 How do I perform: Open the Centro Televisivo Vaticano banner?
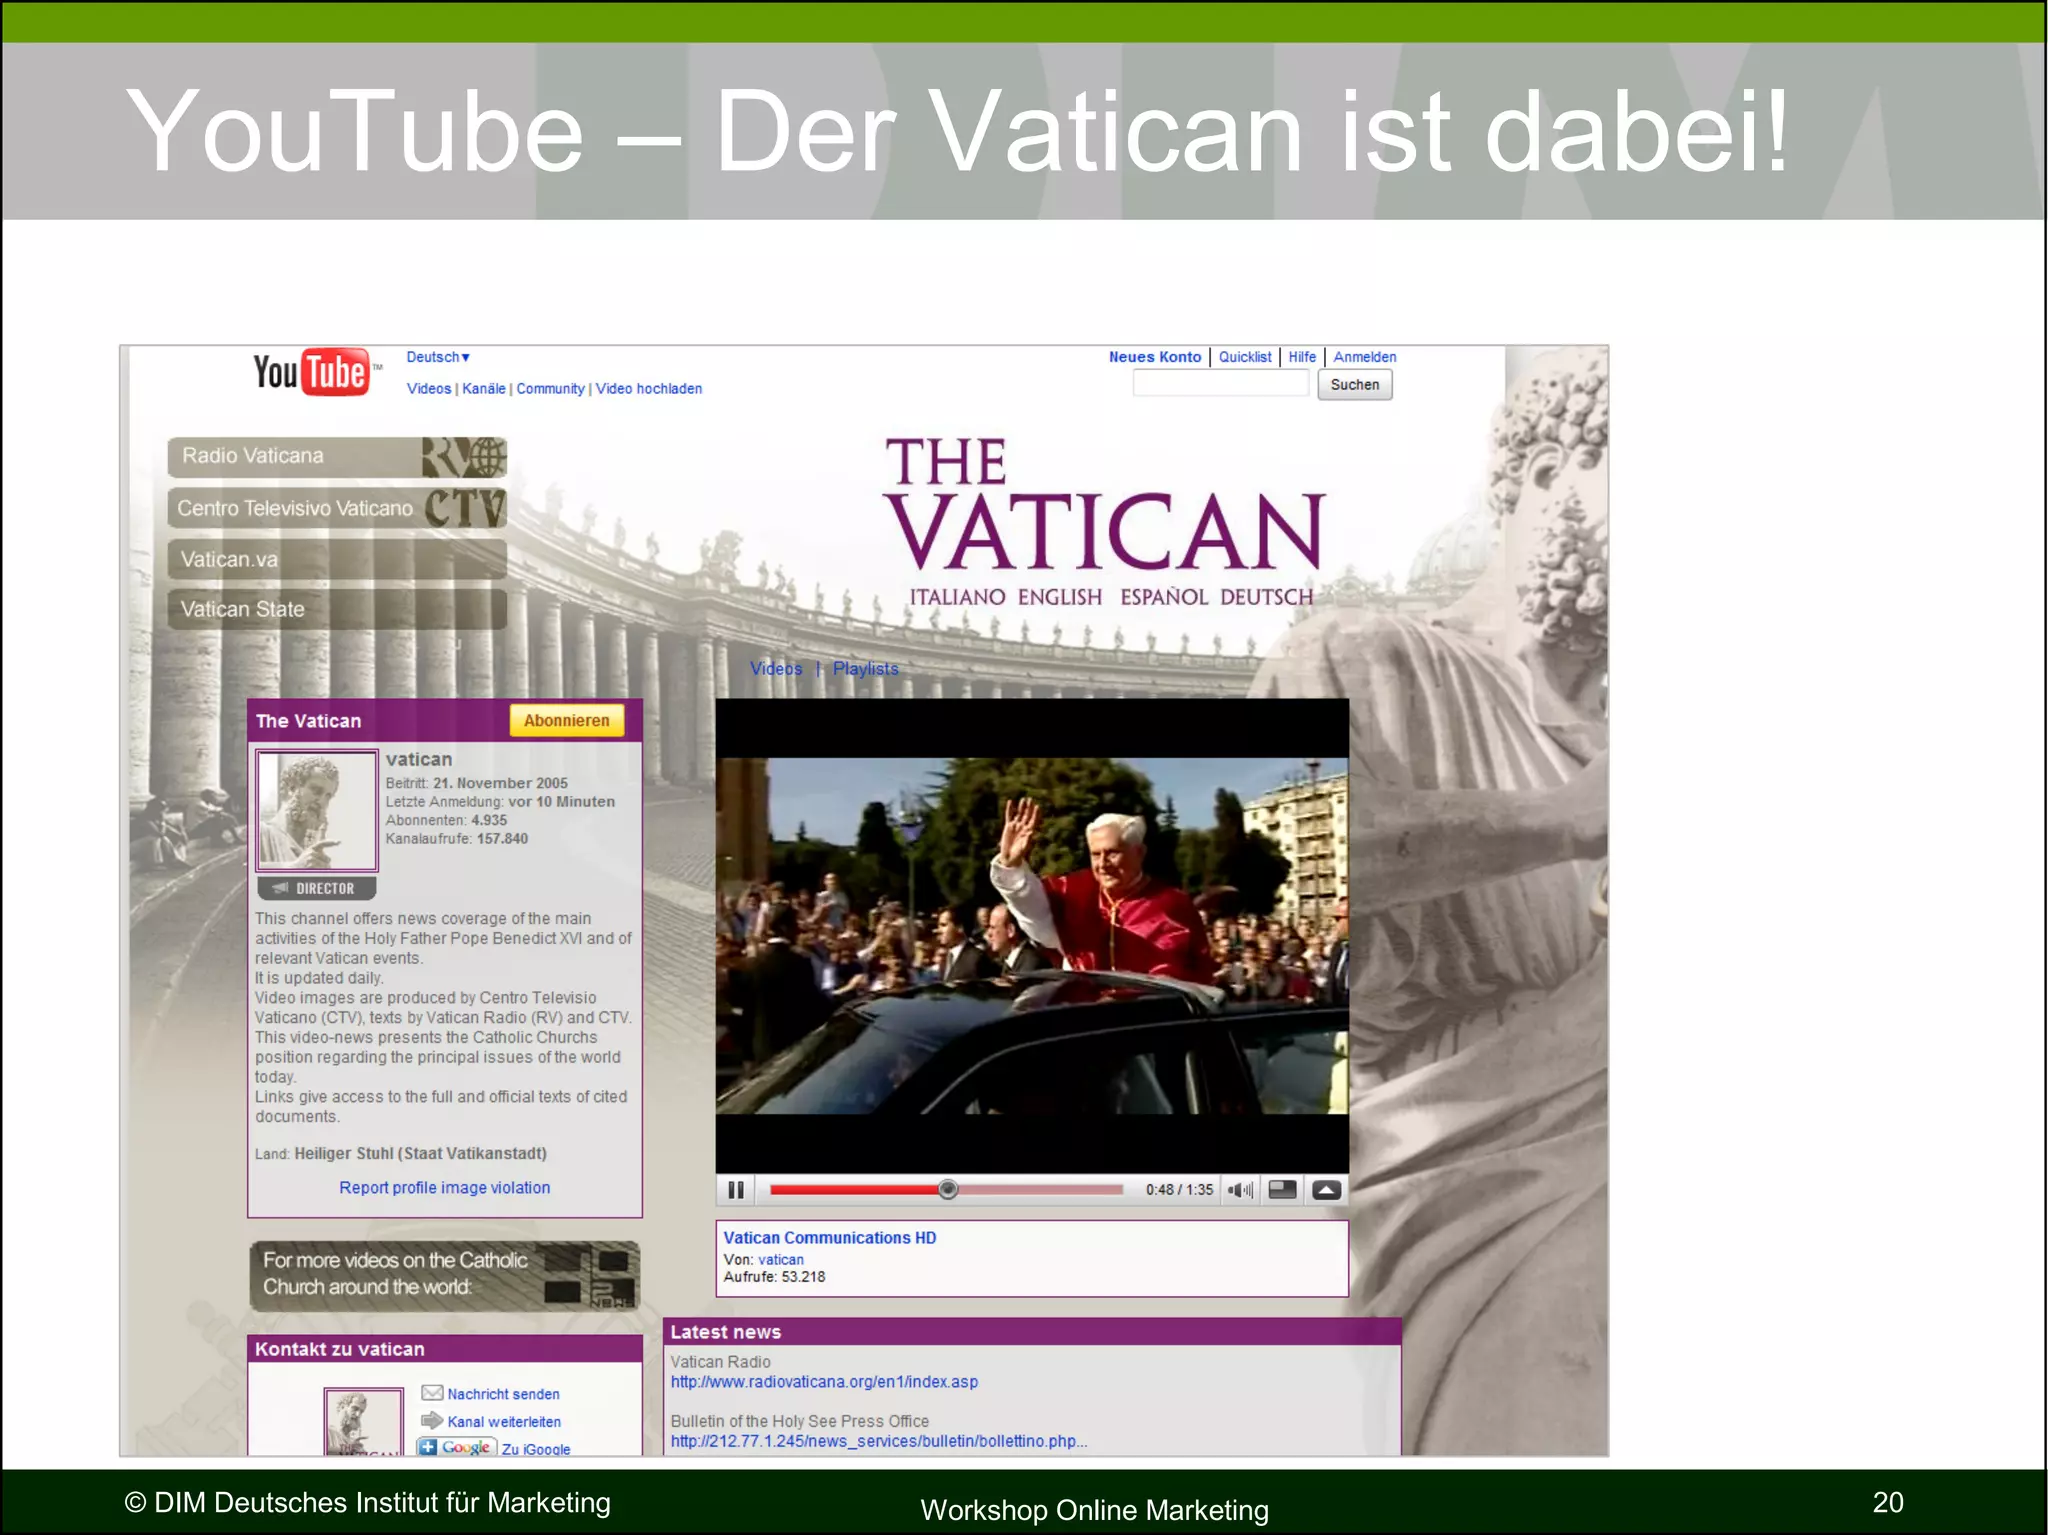click(x=337, y=508)
